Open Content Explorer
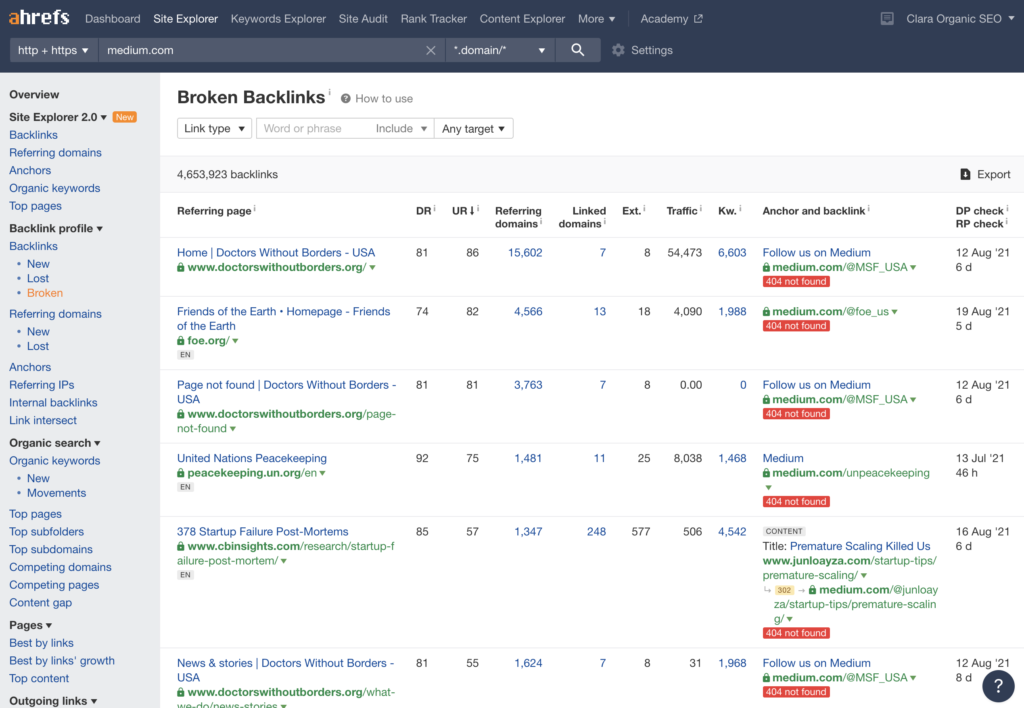Viewport: 1024px width, 708px height. [x=522, y=19]
